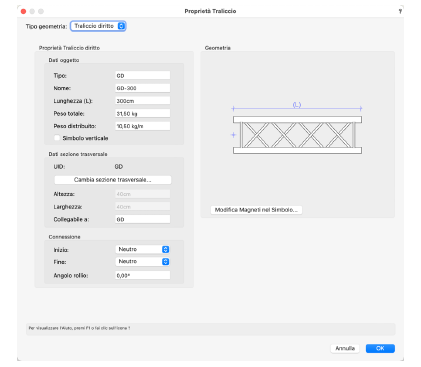The image size is (421, 367).
Task: Click the Proprietà Traliccio diritto heading
Action: click(x=69, y=48)
